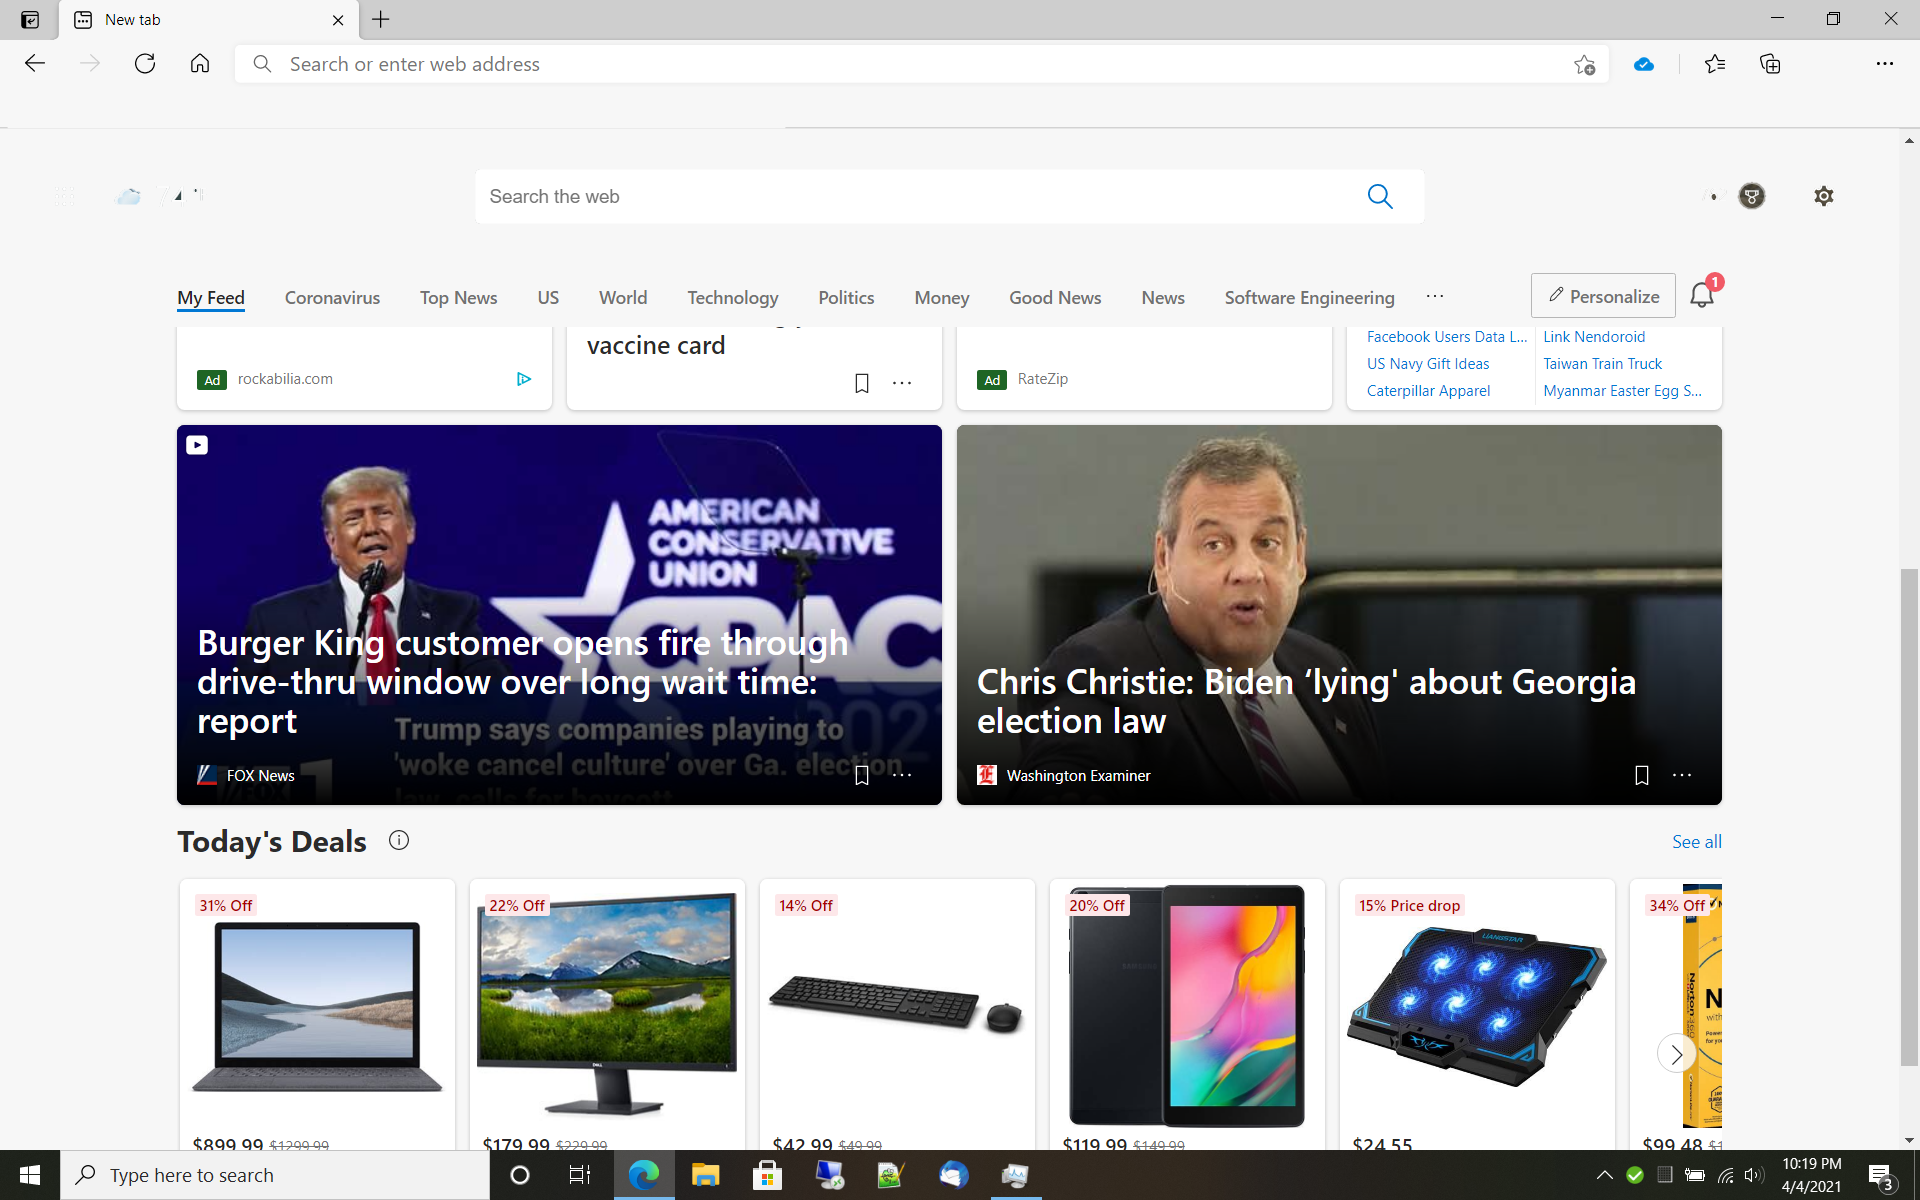Switch to the Technology tab
1920x1200 pixels.
[x=732, y=298]
